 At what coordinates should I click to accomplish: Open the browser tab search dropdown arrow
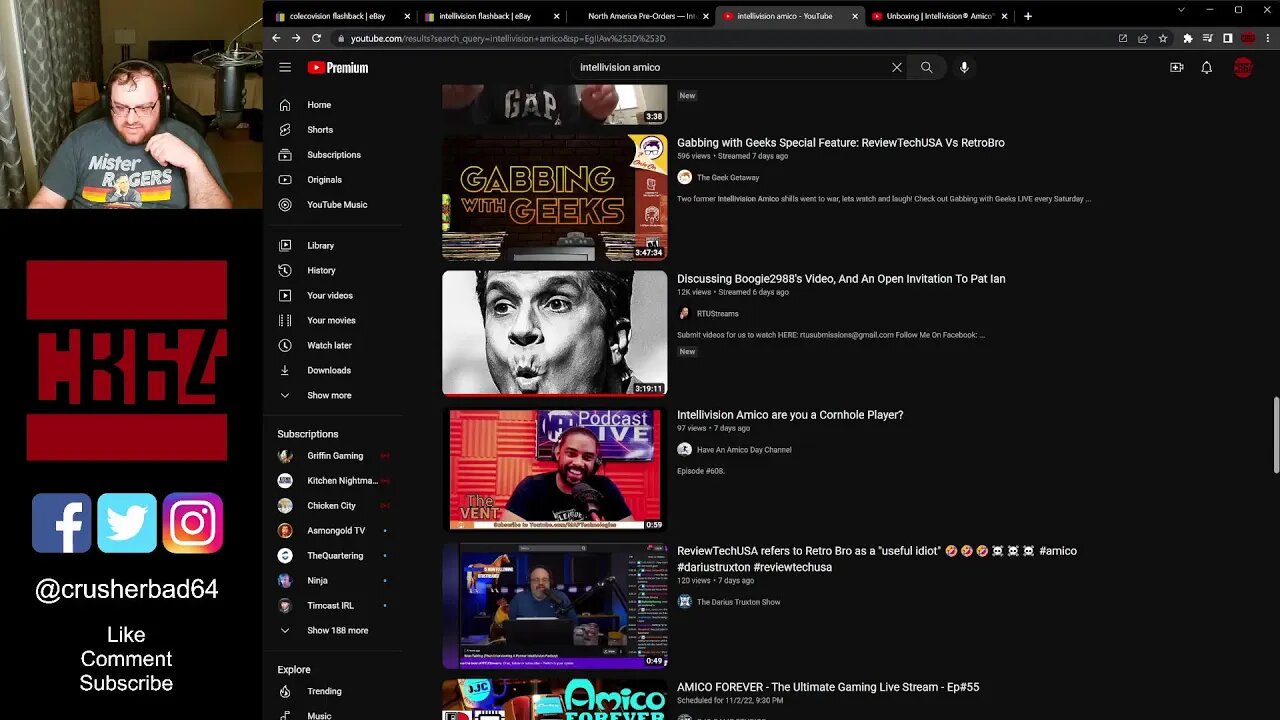tap(1181, 10)
